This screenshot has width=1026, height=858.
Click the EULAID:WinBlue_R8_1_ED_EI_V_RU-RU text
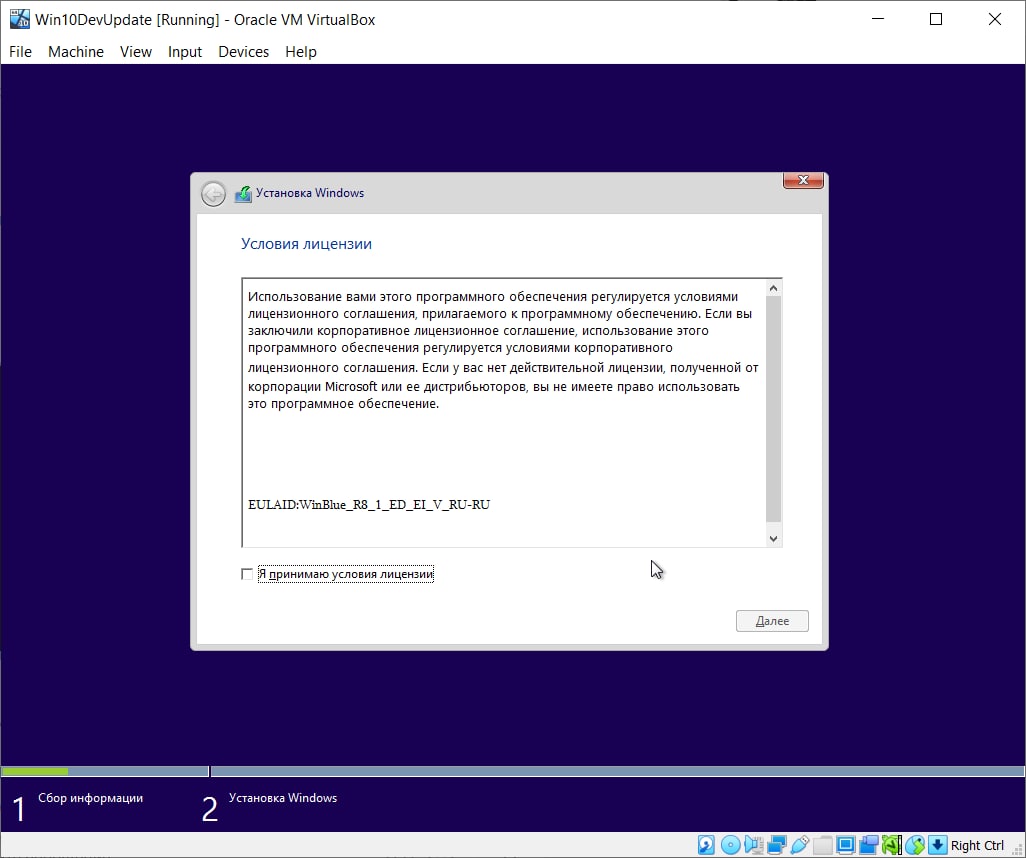tap(369, 505)
